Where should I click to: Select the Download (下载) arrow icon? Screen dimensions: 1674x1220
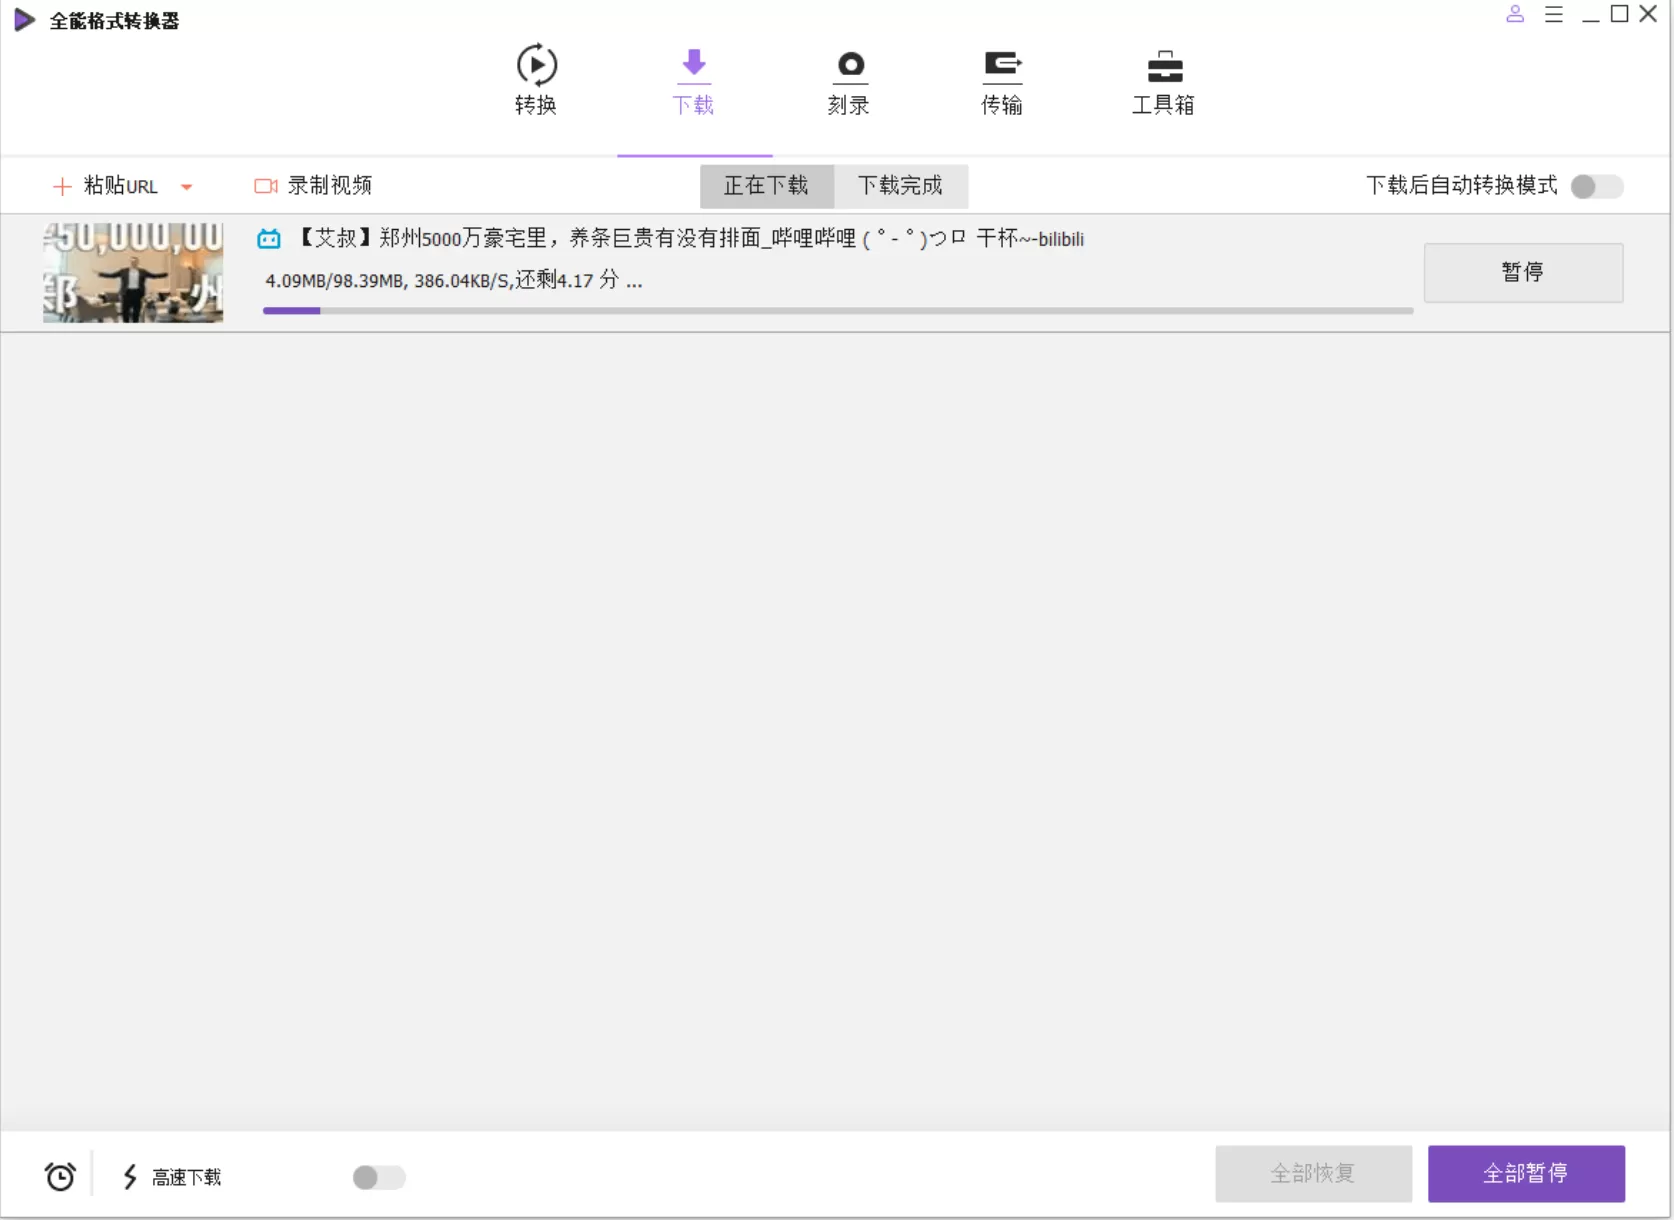click(693, 64)
